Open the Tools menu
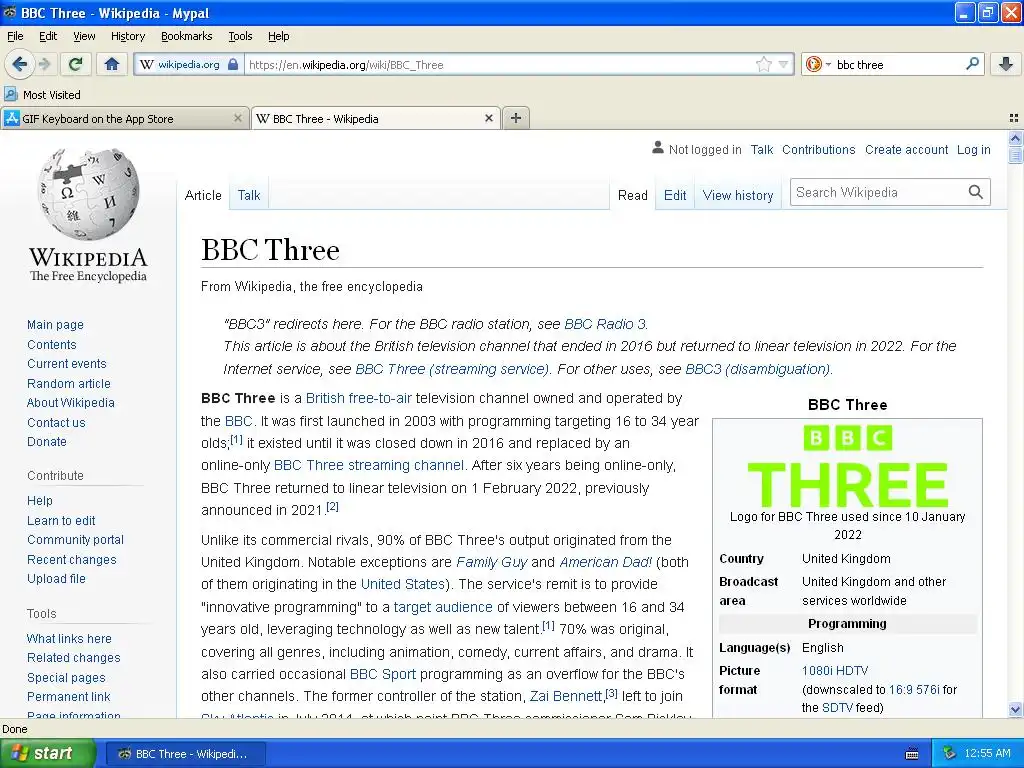Screen dimensions: 1024x768 click(x=240, y=36)
